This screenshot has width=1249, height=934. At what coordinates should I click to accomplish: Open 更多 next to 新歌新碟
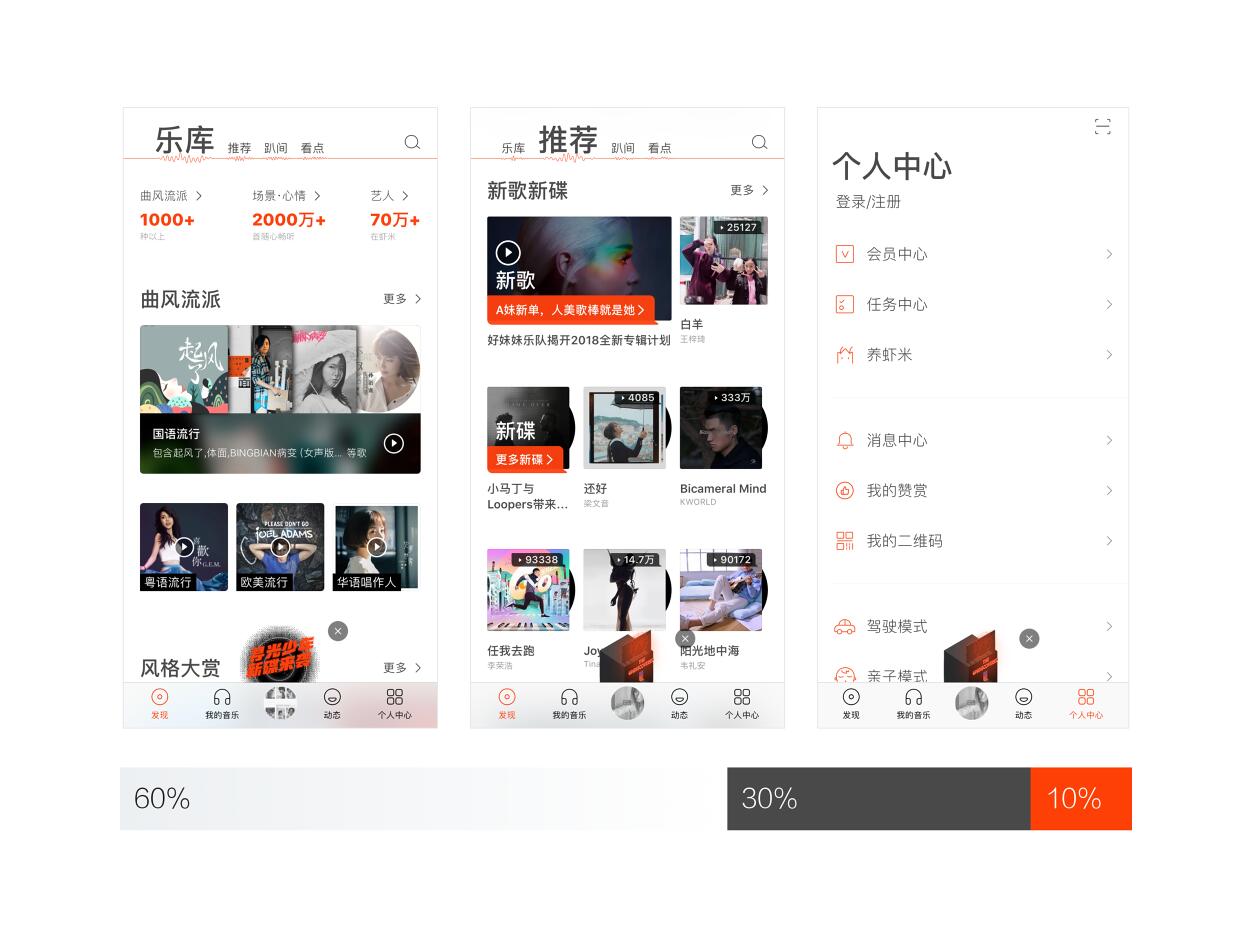coord(749,190)
